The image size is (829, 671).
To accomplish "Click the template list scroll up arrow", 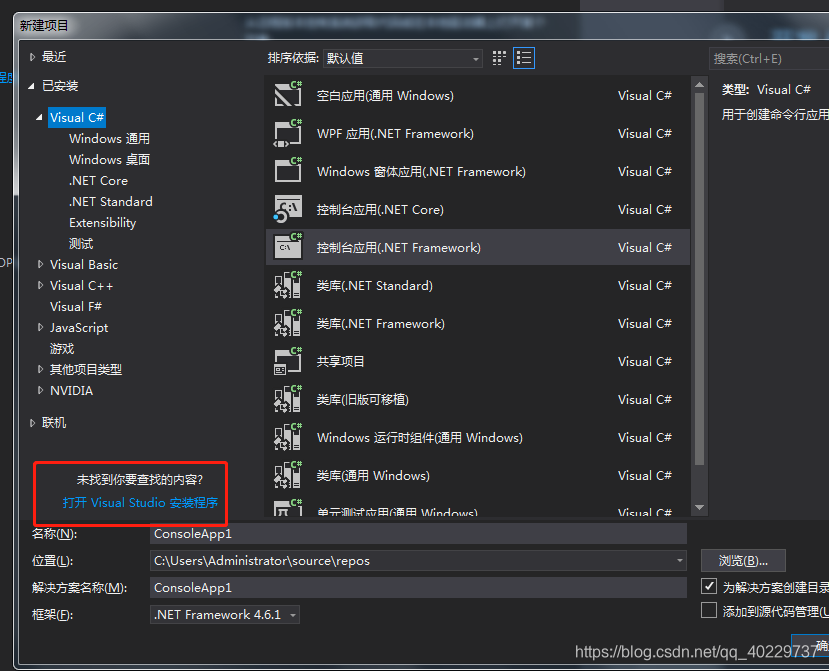I will pyautogui.click(x=699, y=85).
